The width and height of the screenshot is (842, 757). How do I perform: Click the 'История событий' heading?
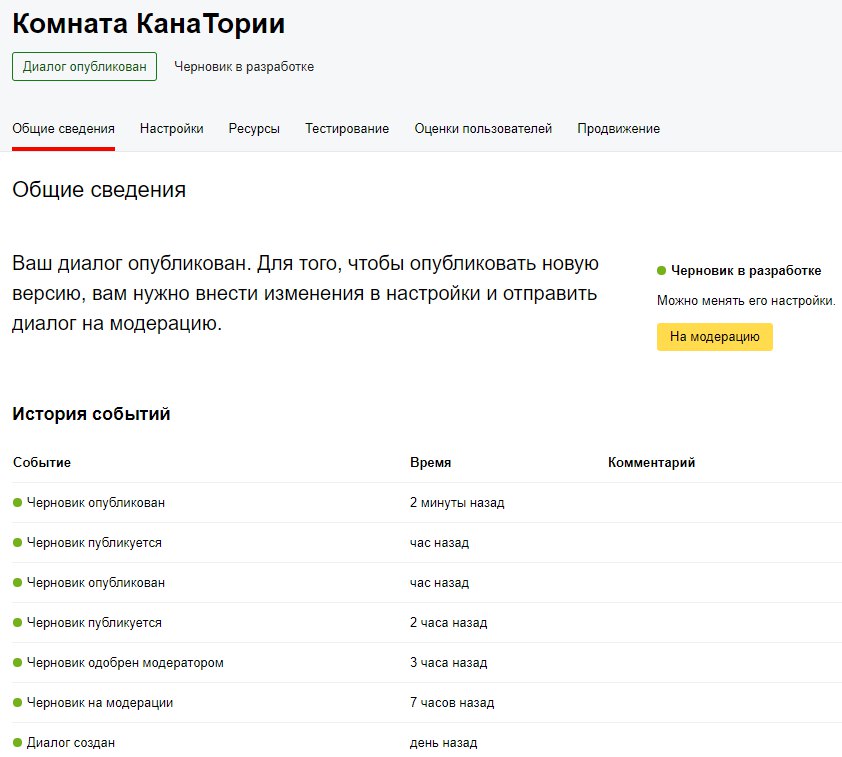coord(91,413)
